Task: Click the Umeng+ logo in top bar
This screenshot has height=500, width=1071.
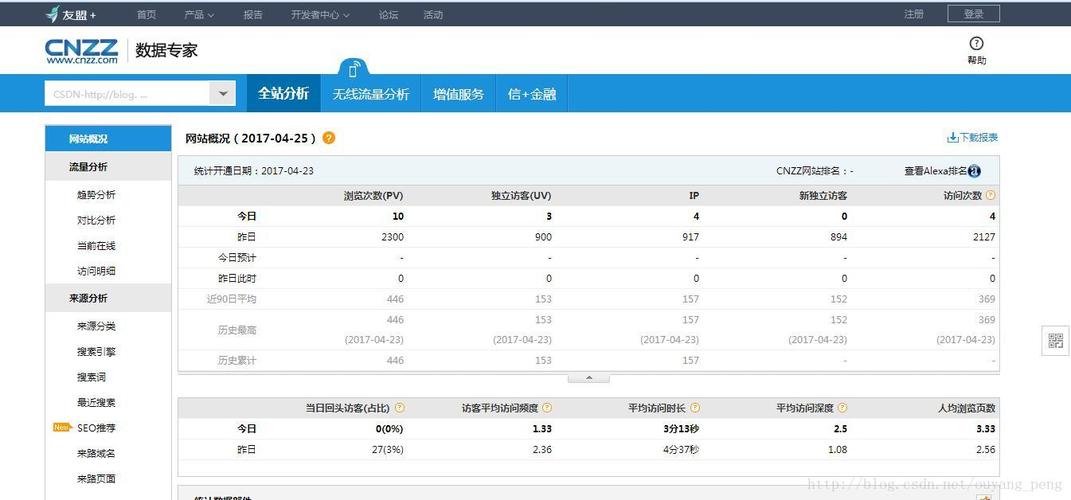Action: click(70, 14)
